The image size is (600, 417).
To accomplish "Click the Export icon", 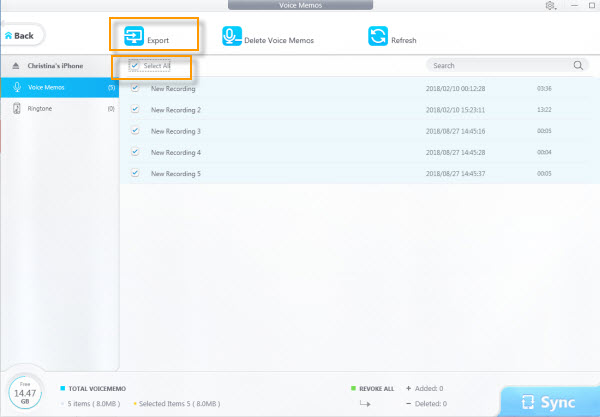I will click(x=133, y=37).
